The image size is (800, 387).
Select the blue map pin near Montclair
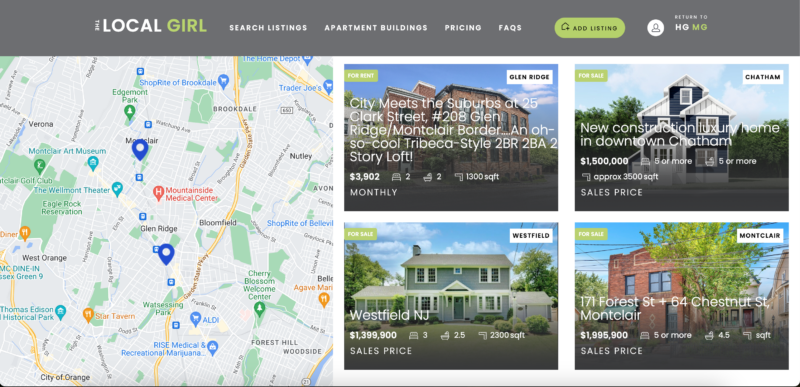(x=140, y=149)
